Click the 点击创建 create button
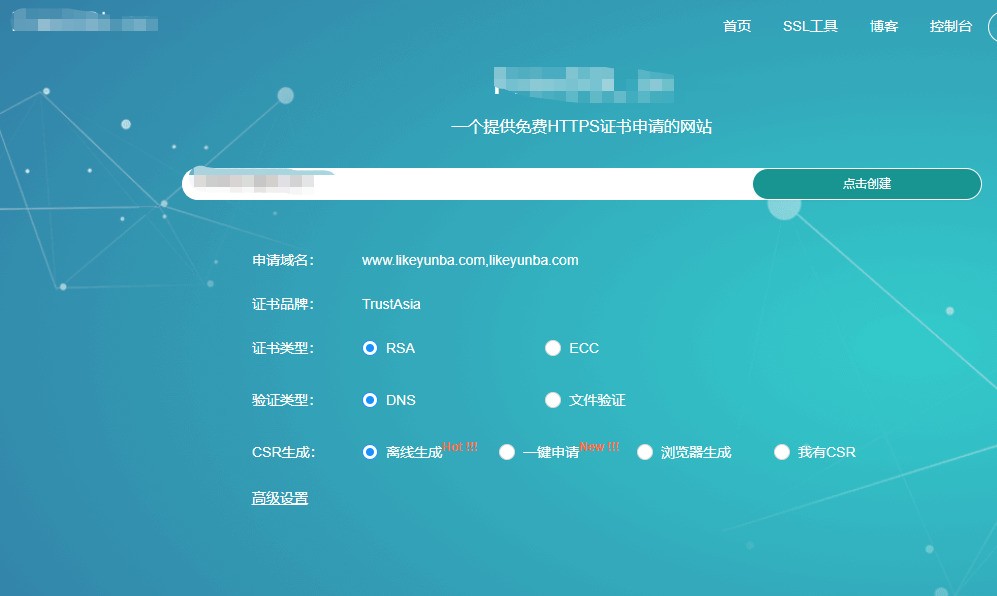This screenshot has width=997, height=596. (x=866, y=184)
